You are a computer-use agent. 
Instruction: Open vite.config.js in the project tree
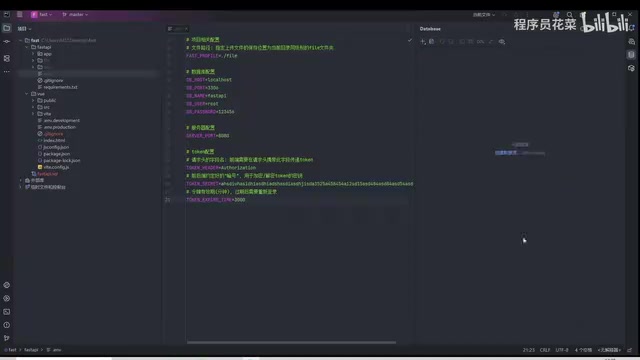coord(53,167)
